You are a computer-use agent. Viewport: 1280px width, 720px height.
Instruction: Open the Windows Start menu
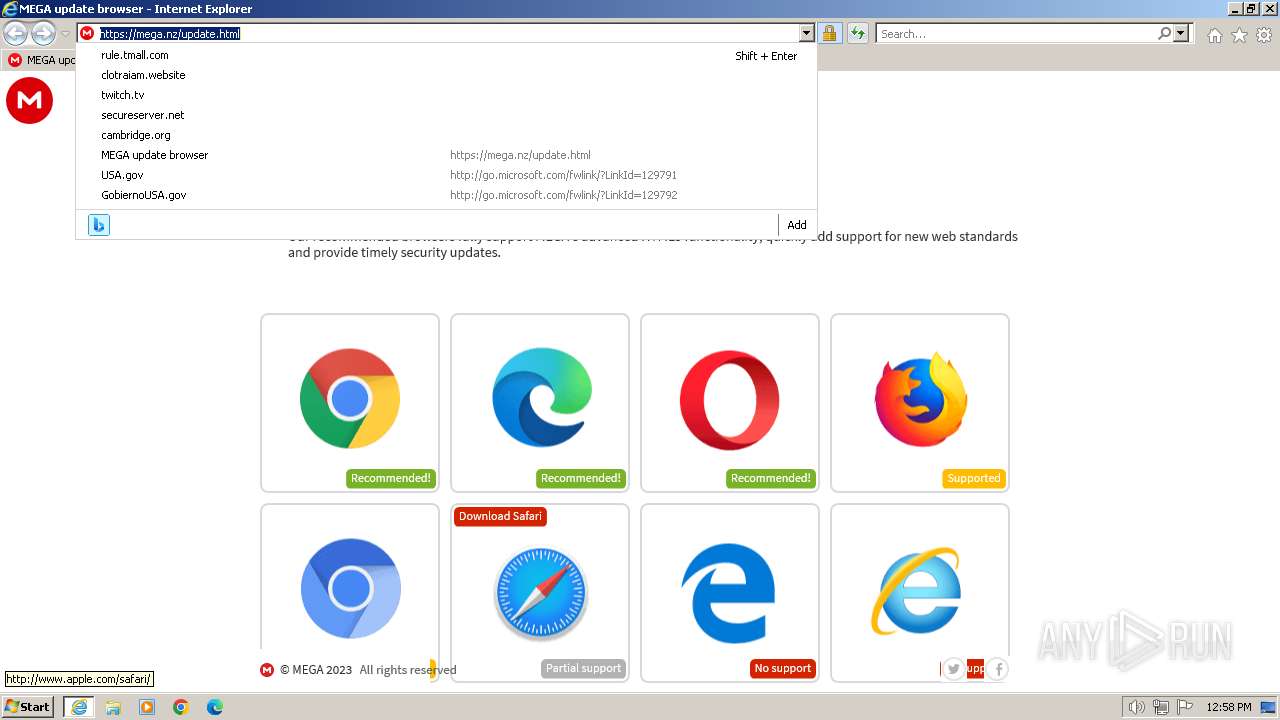pyautogui.click(x=28, y=707)
